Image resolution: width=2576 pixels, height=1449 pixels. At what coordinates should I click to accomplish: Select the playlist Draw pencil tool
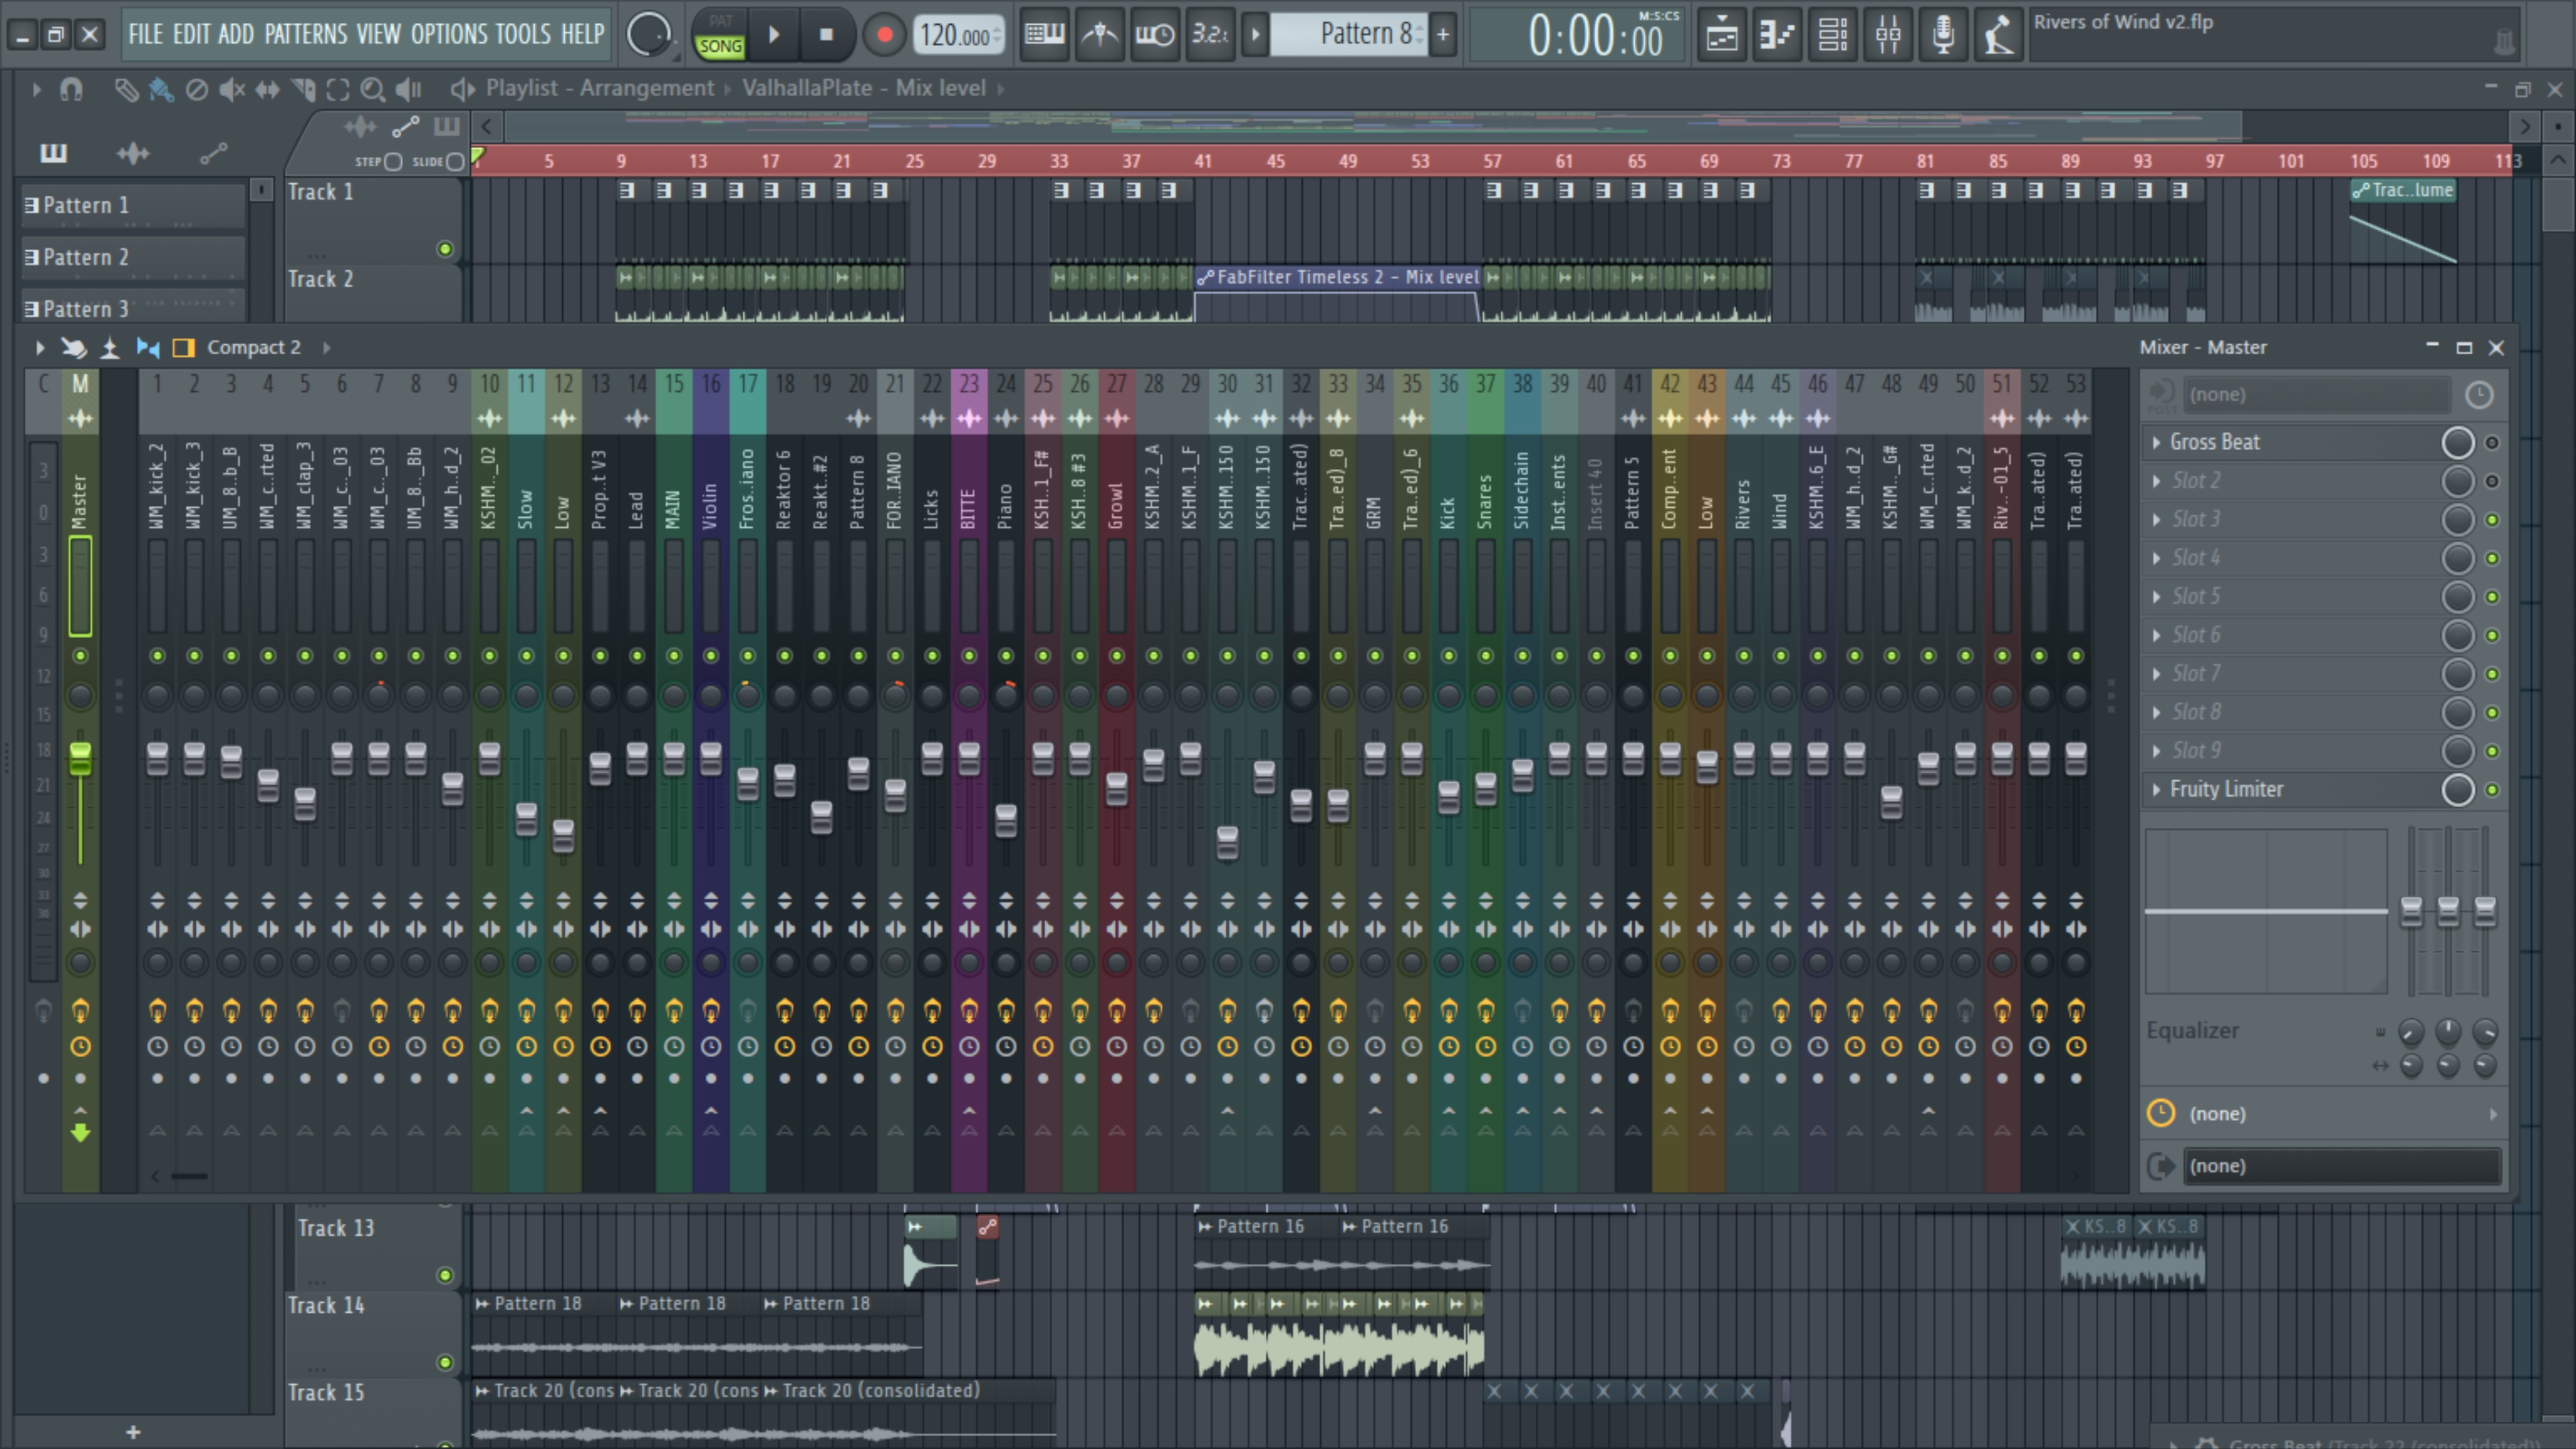click(125, 89)
